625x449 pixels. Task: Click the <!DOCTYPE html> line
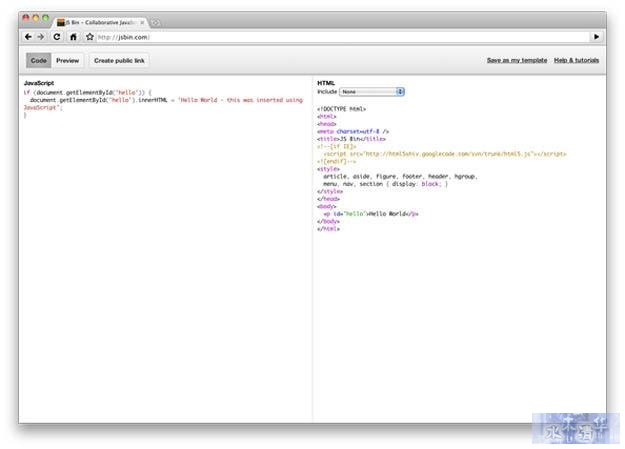(342, 109)
